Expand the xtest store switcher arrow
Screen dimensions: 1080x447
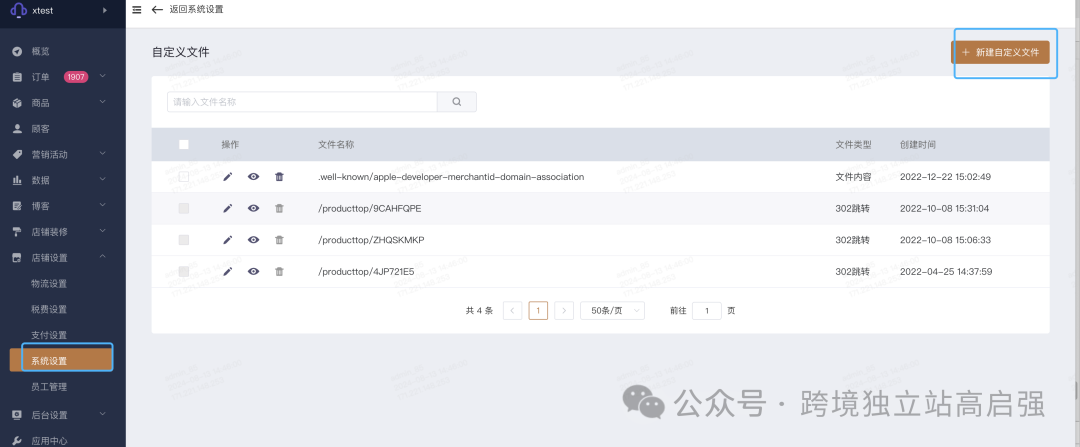tap(105, 10)
